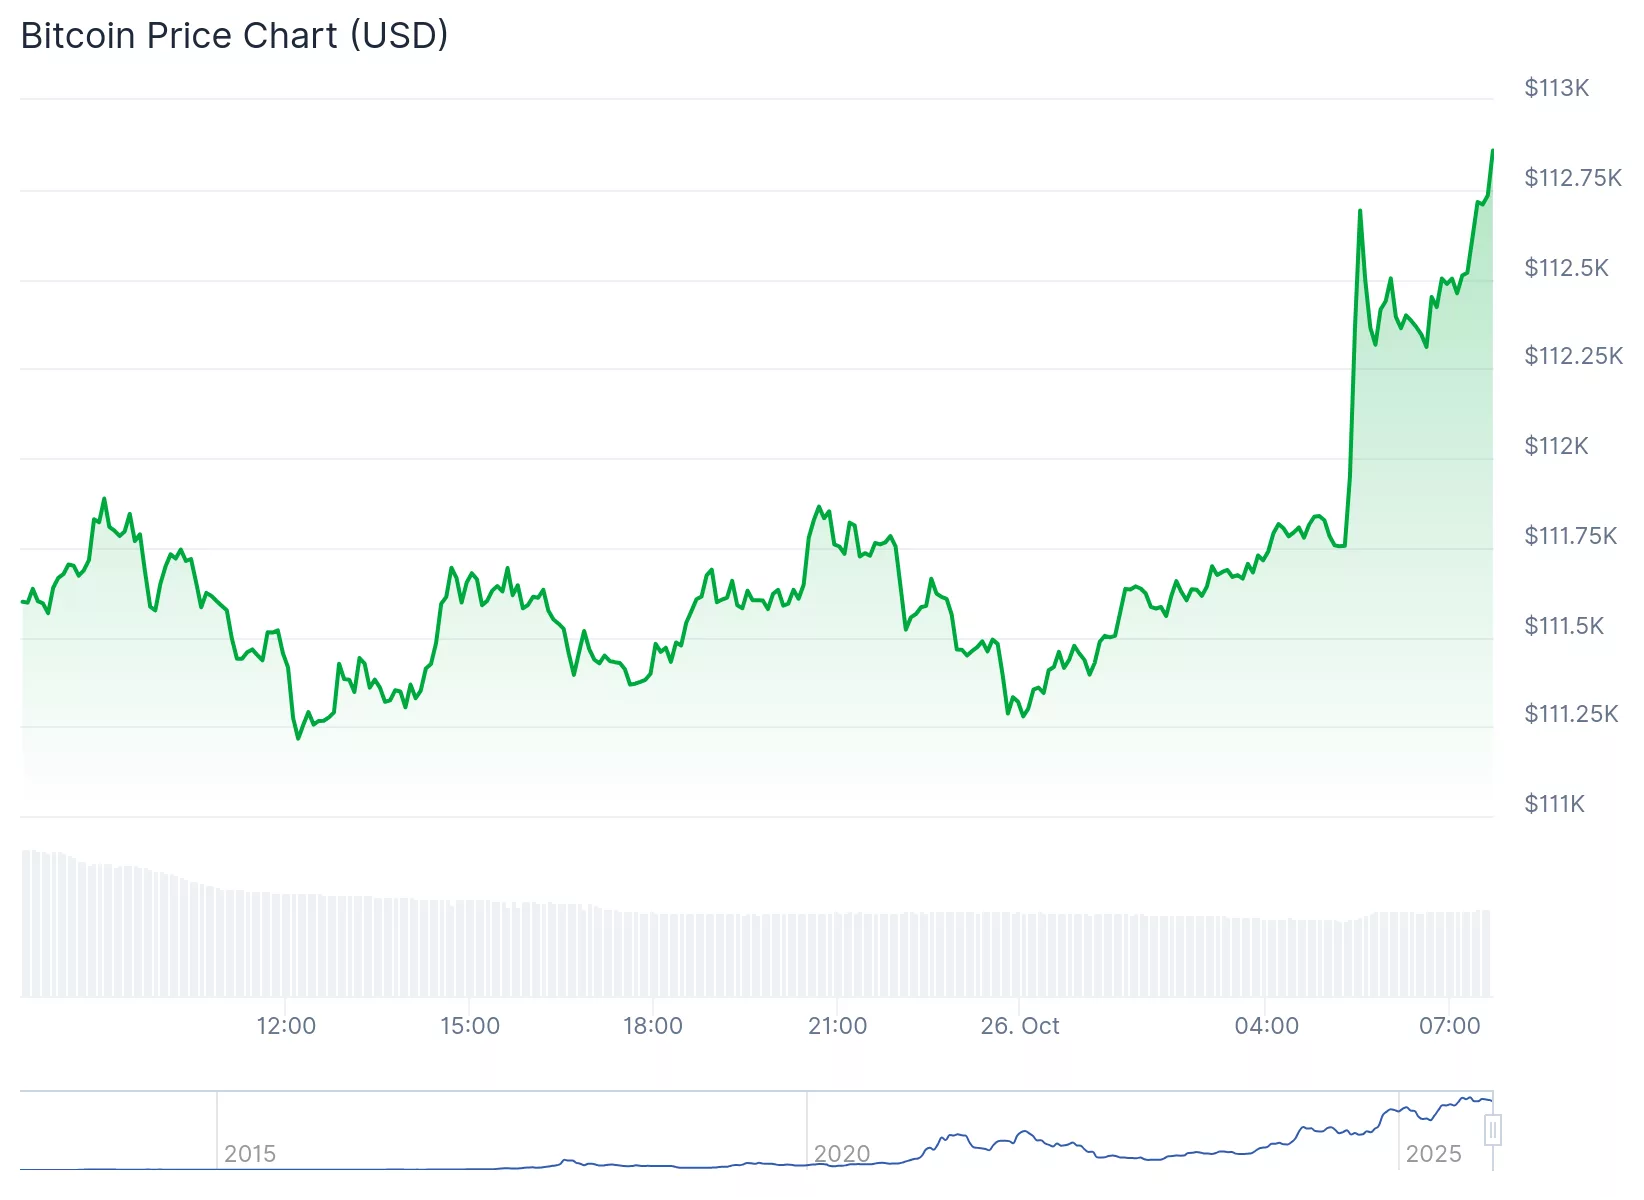Click the $111.75K price axis label
Image resolution: width=1644 pixels, height=1200 pixels.
pos(1570,536)
